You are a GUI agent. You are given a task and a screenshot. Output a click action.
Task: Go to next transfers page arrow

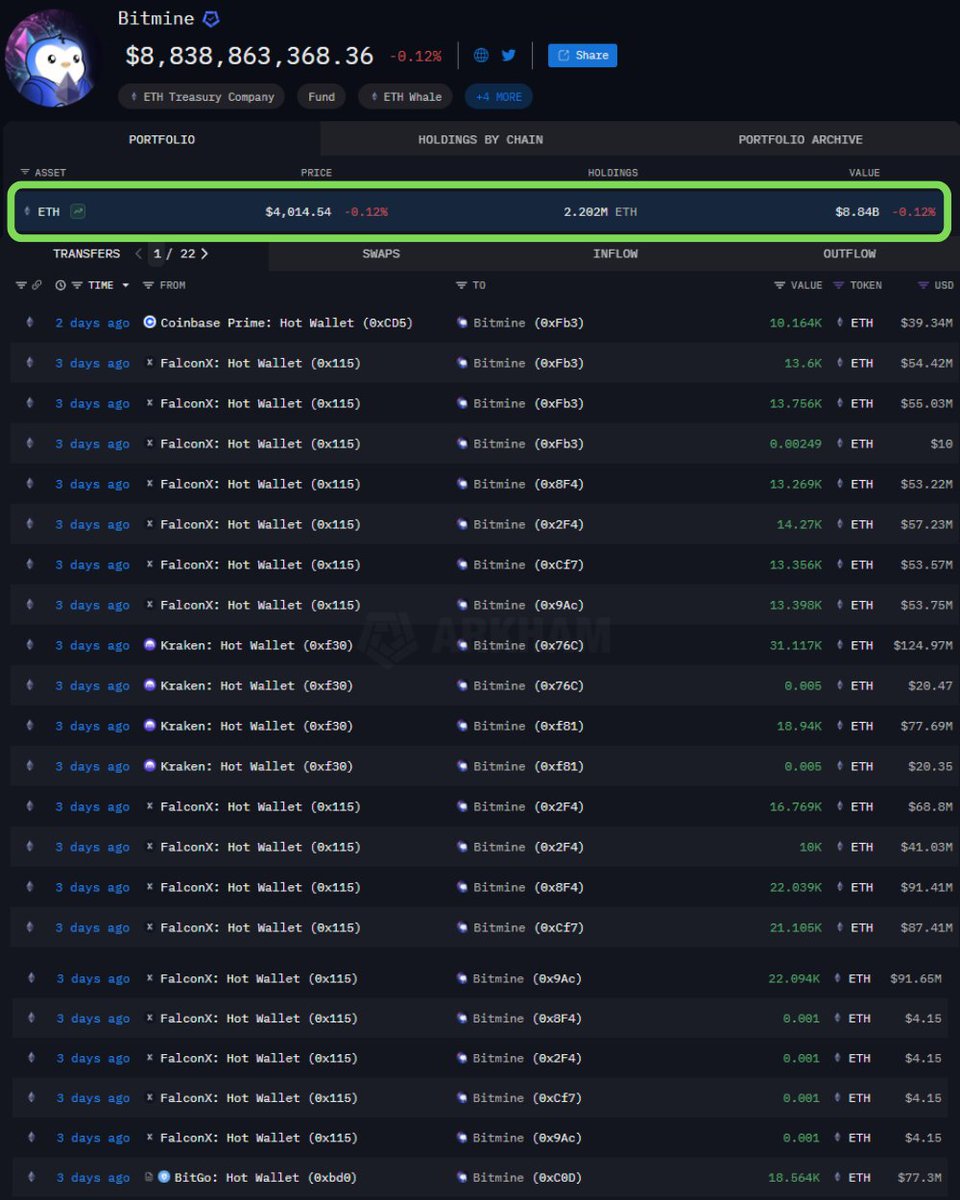(x=205, y=254)
